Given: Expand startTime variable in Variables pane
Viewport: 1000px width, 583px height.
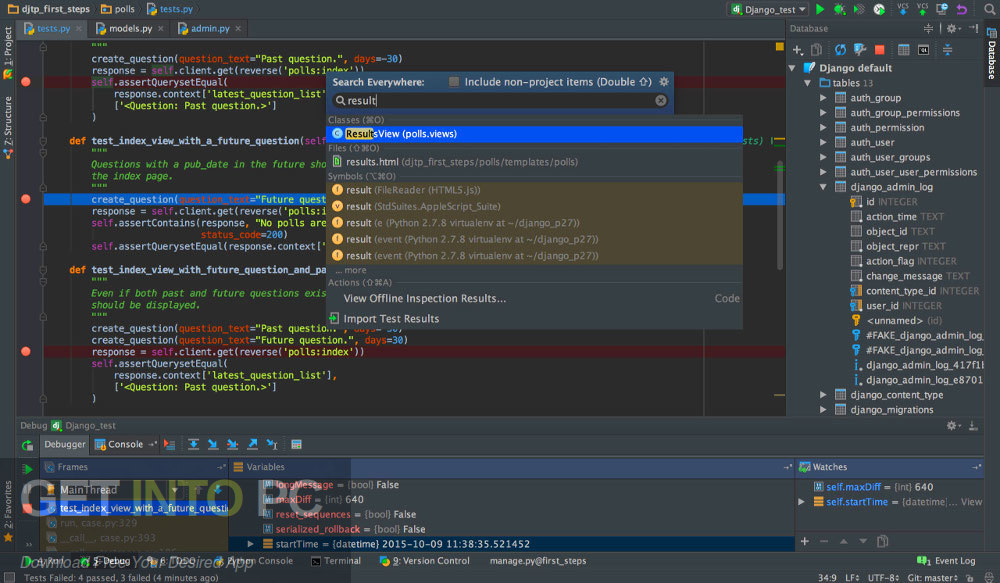Looking at the screenshot, I should 251,544.
